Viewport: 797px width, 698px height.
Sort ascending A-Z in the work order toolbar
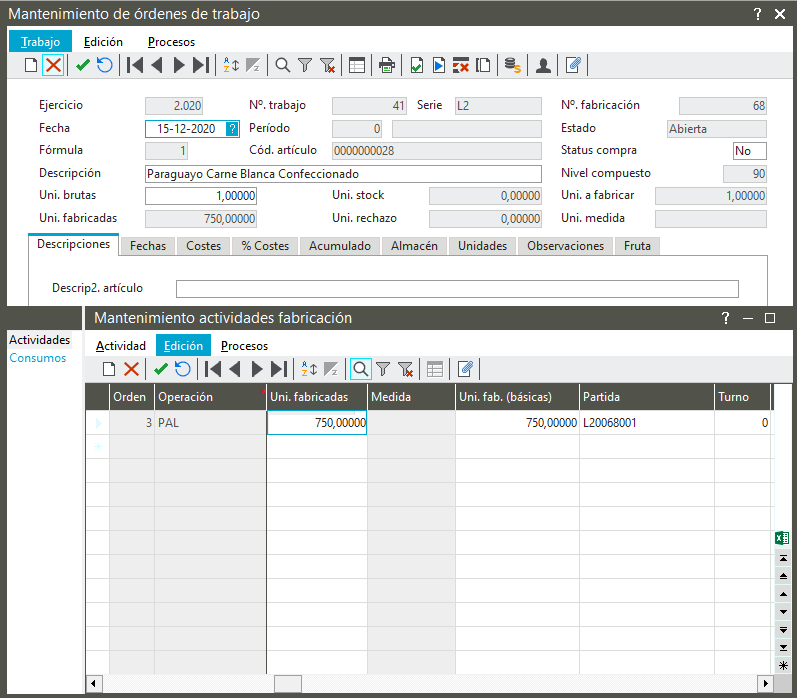230,66
